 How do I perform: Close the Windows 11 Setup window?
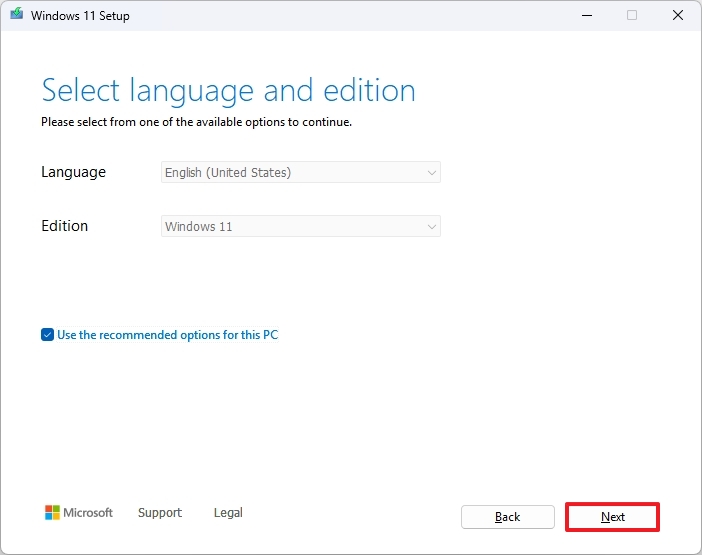pyautogui.click(x=677, y=16)
